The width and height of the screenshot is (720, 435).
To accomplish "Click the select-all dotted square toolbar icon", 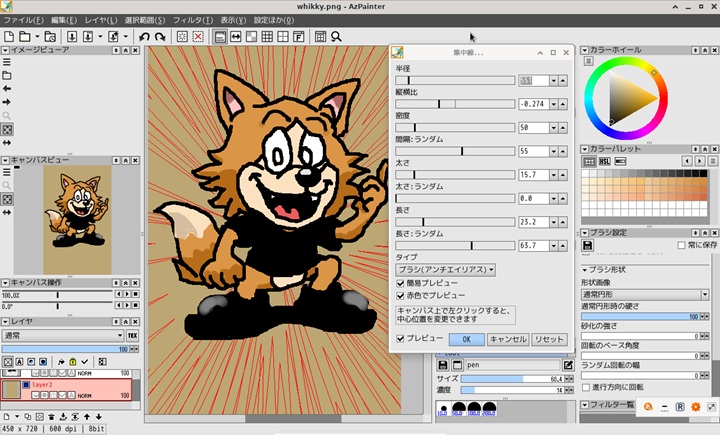I will 182,36.
